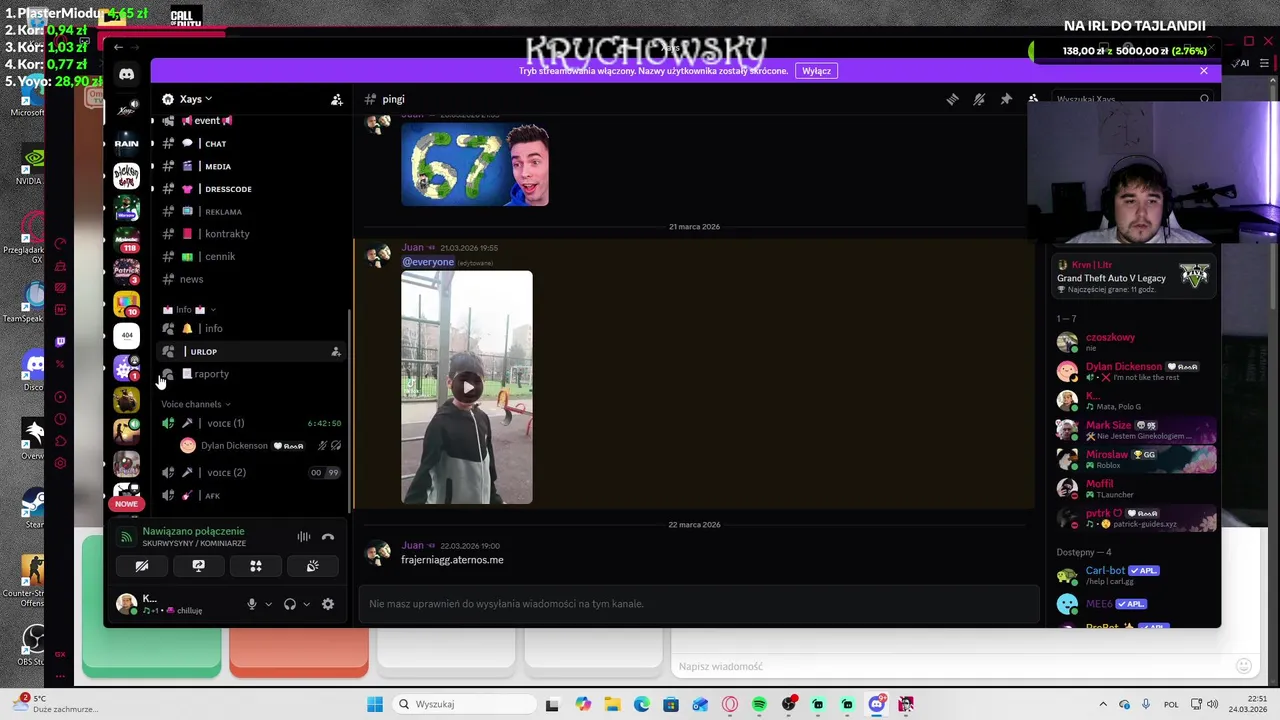
Task: Open the event announcement channel
Action: [250, 121]
